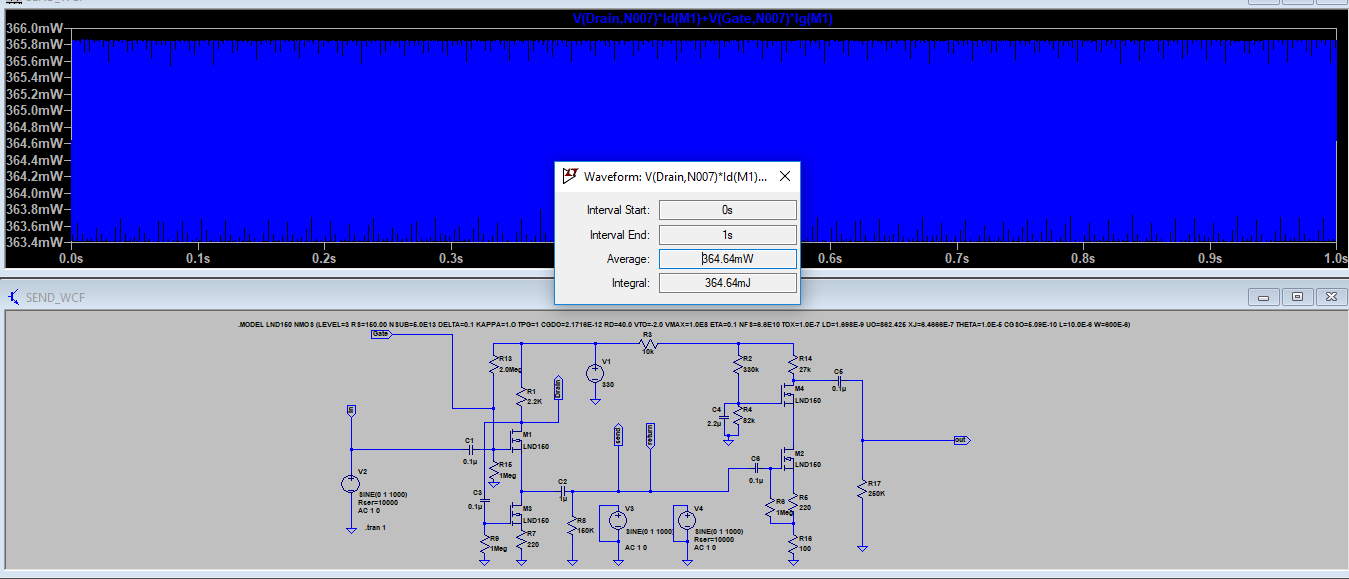This screenshot has height=579, width=1349.
Task: Close the Waveform dialog
Action: coord(784,176)
